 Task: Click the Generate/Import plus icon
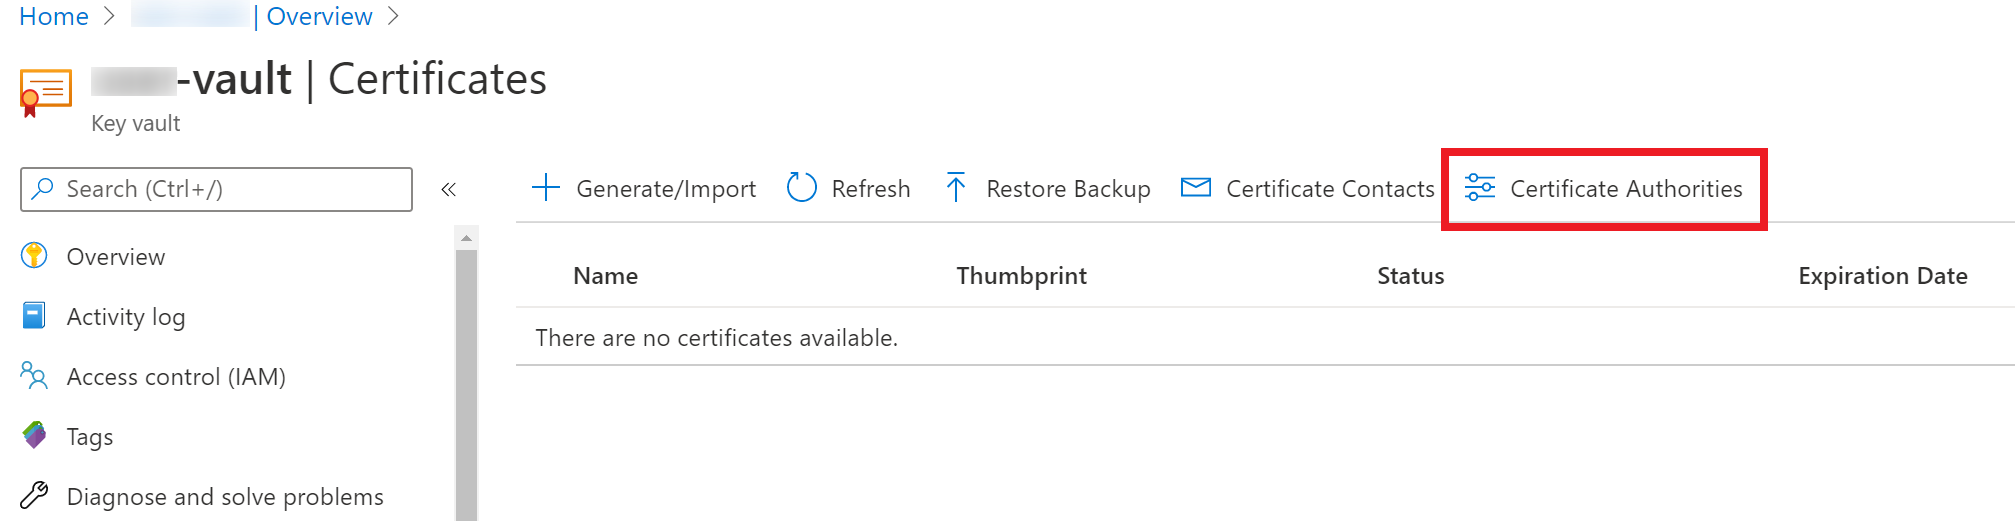546,188
